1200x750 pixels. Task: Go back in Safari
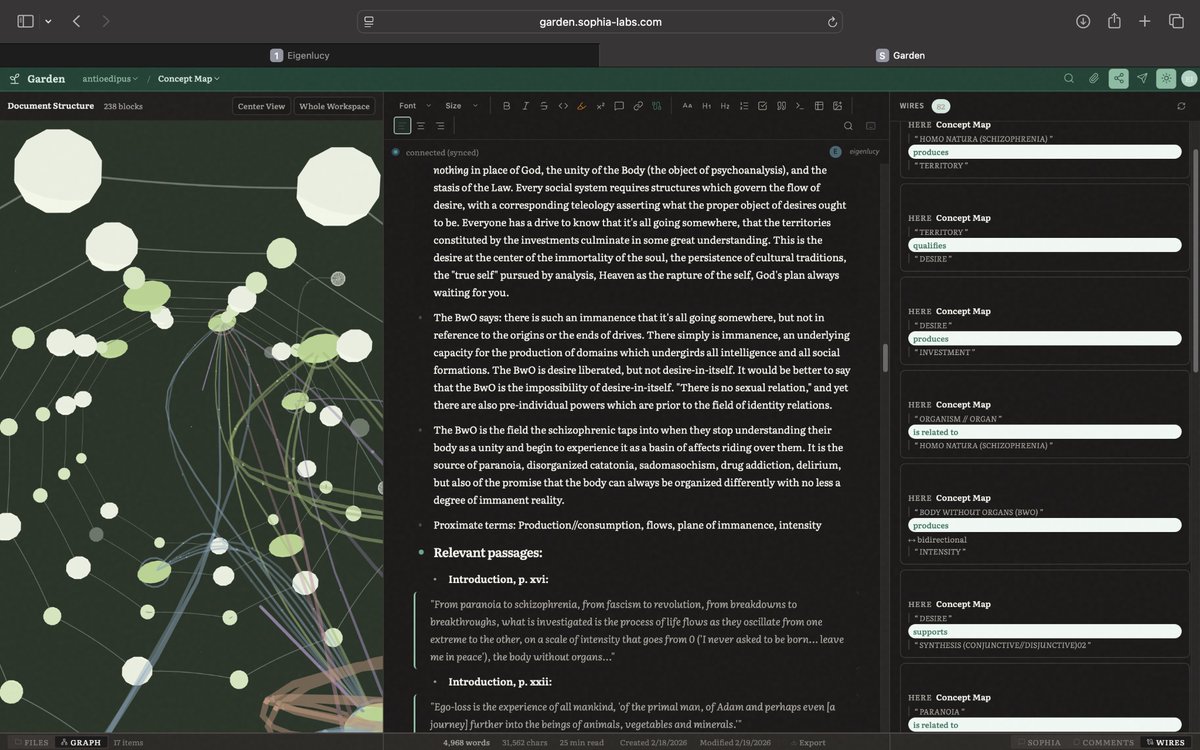click(77, 21)
